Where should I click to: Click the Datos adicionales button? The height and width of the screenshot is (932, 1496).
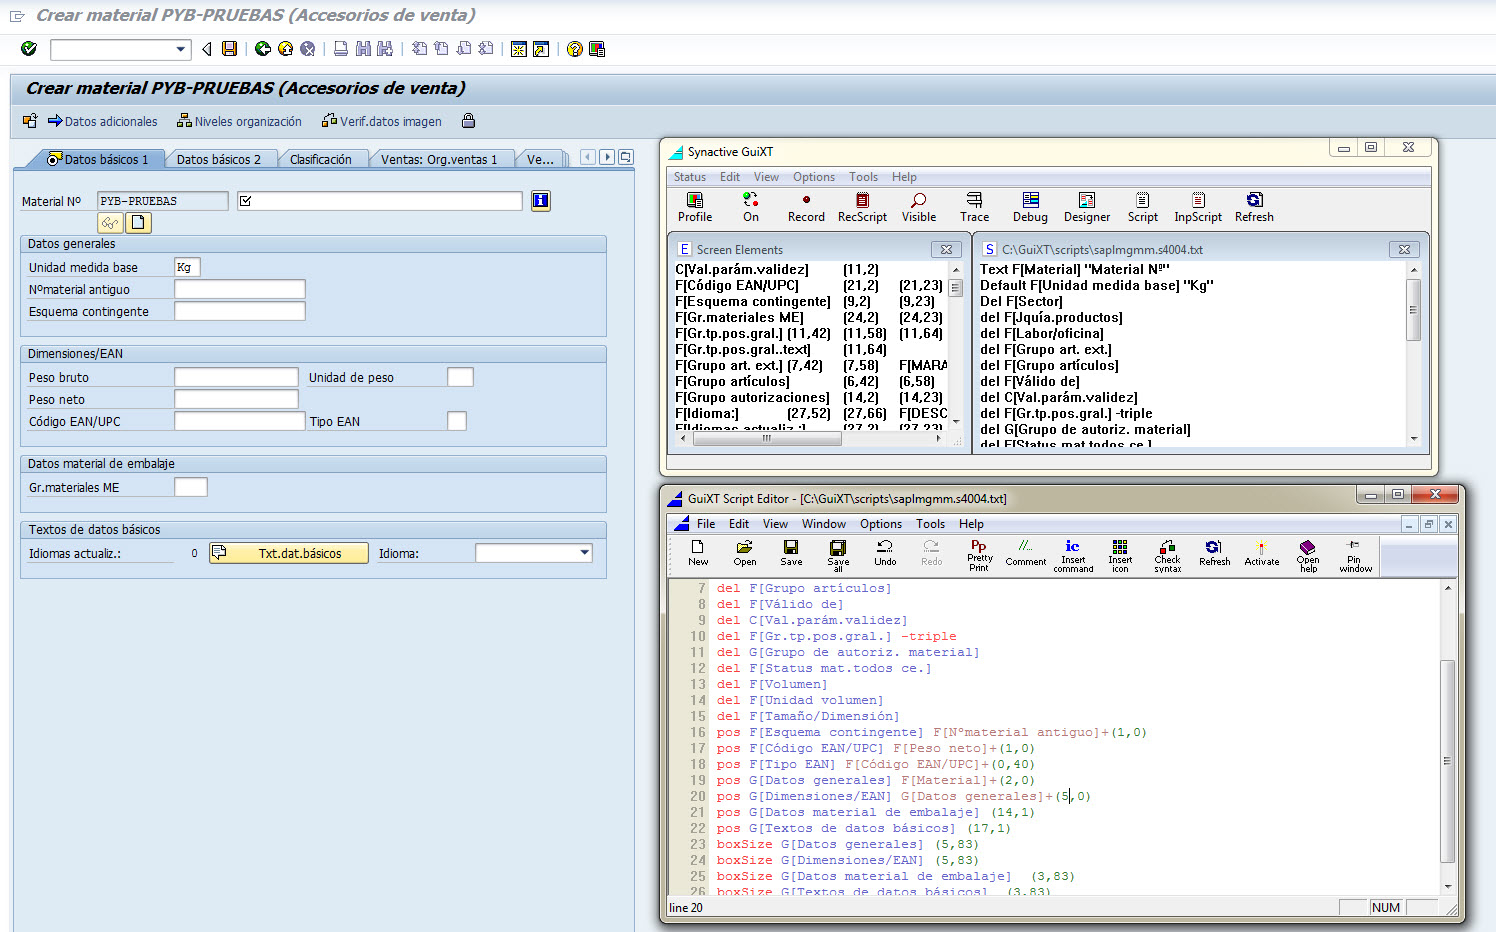(103, 121)
